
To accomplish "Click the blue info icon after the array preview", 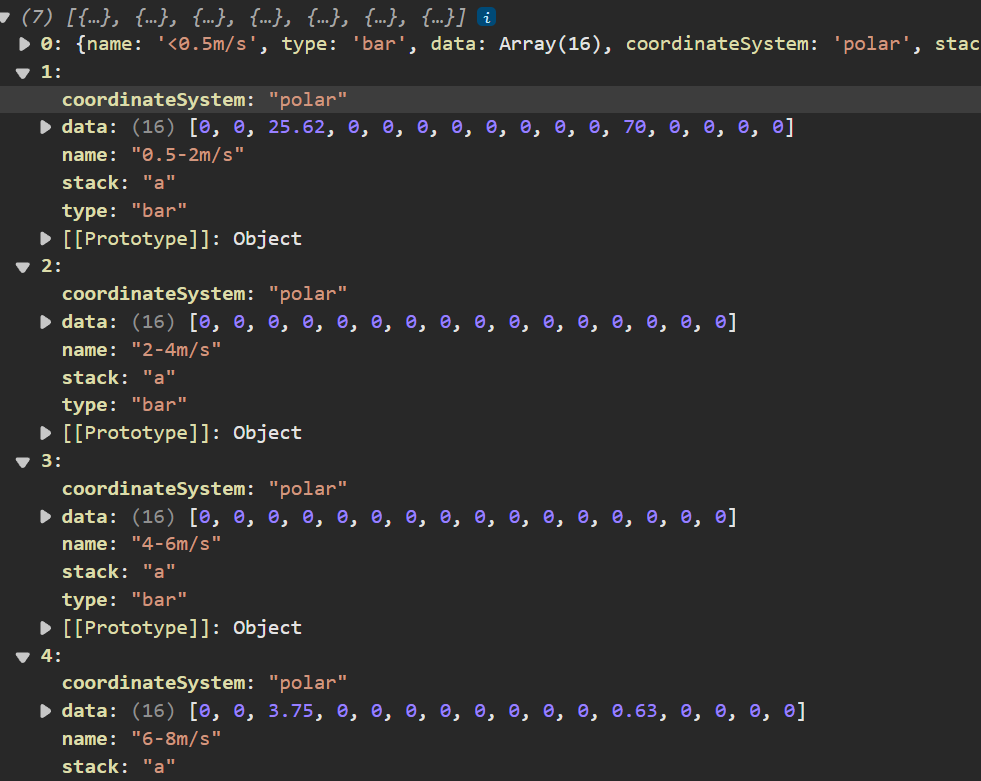I will (x=486, y=17).
